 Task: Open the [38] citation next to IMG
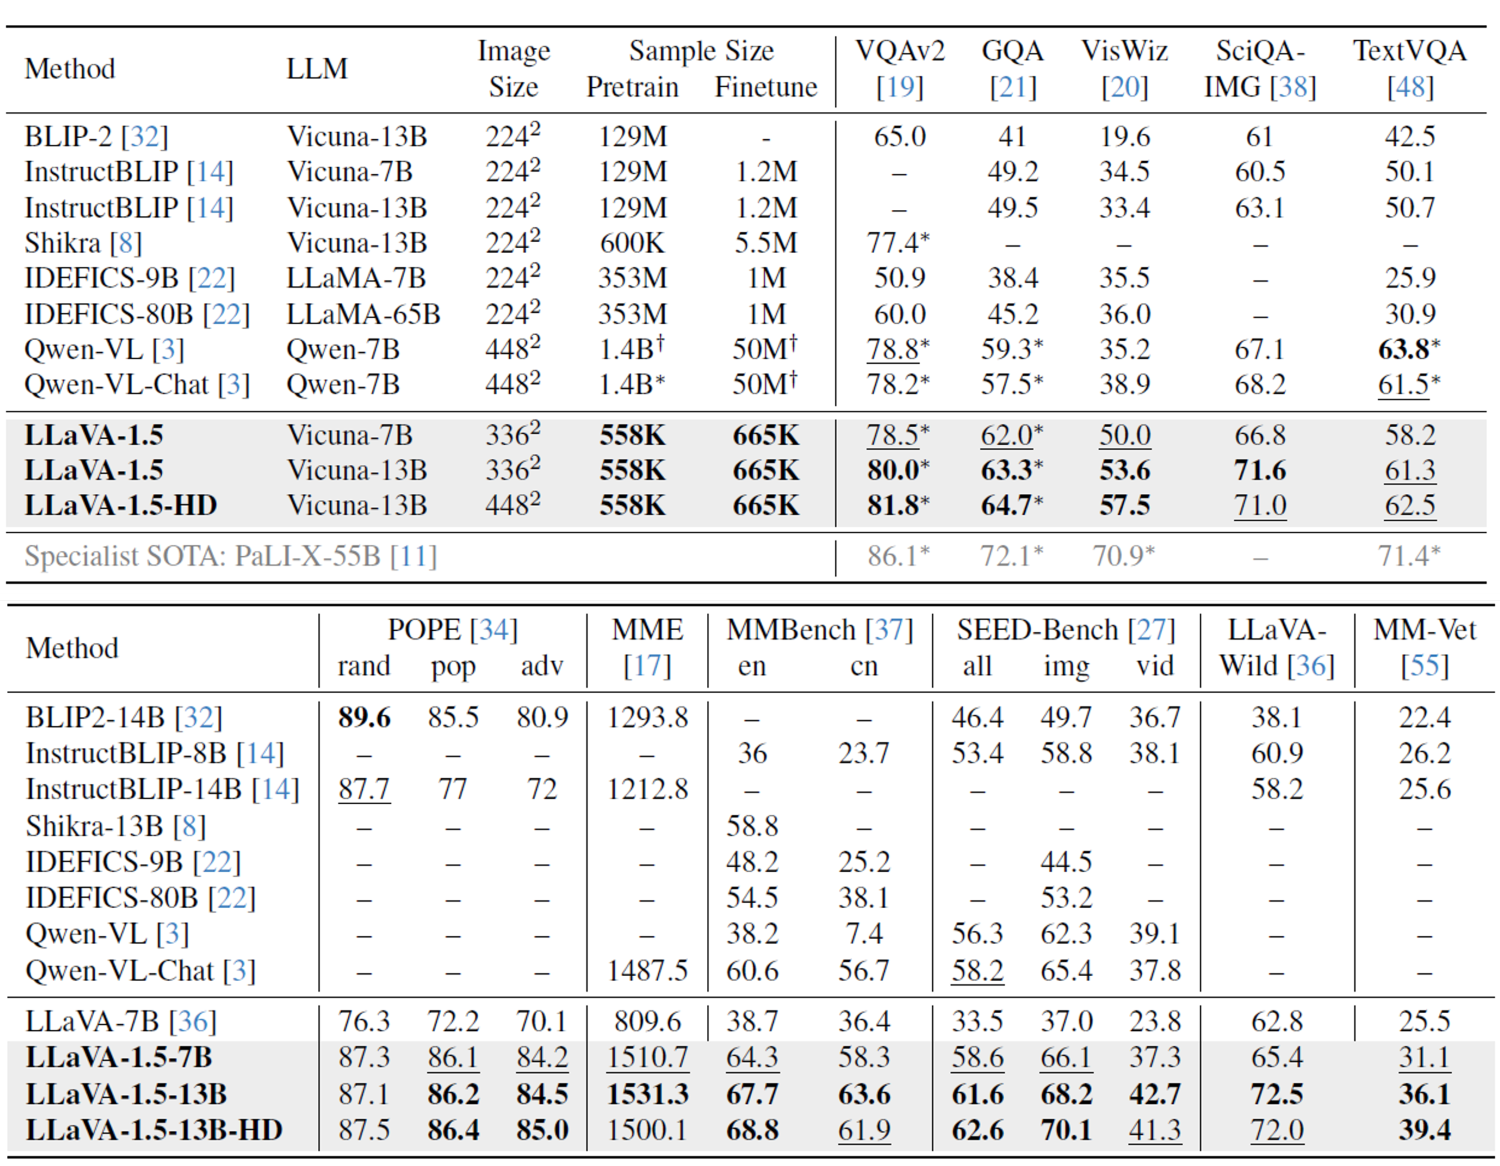1293,88
